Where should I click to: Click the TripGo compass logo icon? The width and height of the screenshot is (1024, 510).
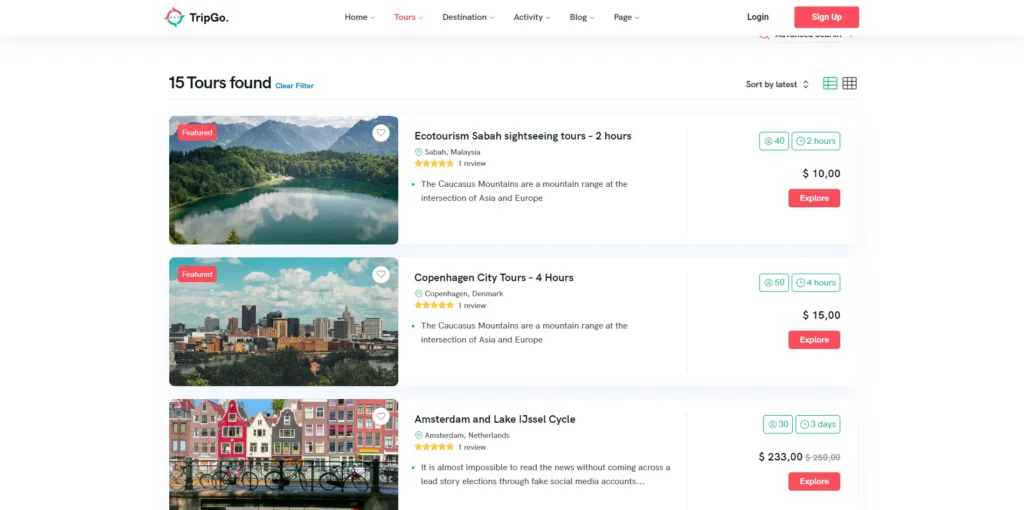[x=174, y=17]
